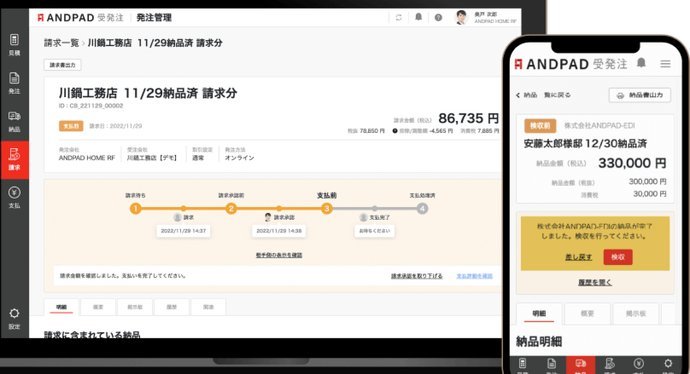Click the 請求書出力 button on laptop

62,65
